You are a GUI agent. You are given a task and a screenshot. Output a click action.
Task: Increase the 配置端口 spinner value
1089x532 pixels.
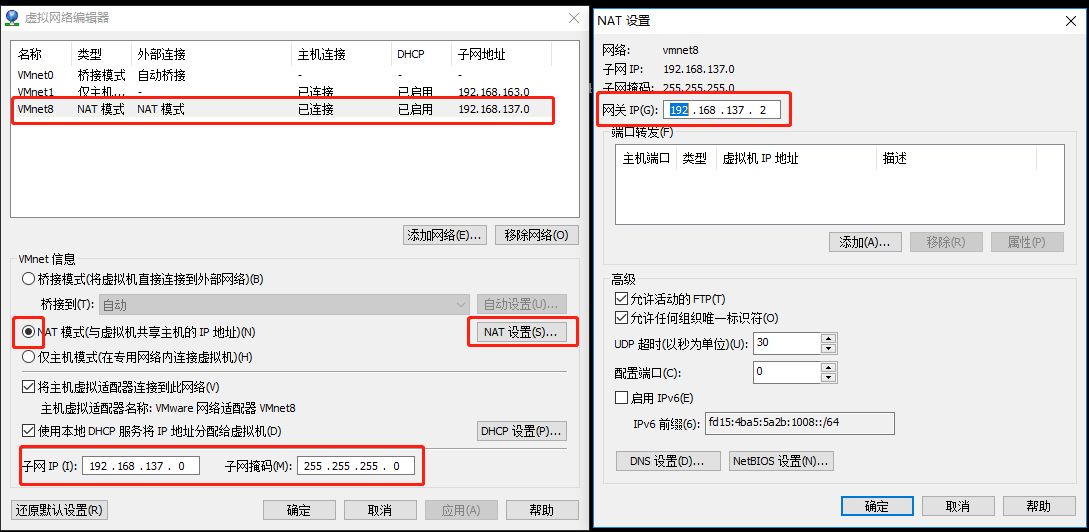click(x=827, y=367)
